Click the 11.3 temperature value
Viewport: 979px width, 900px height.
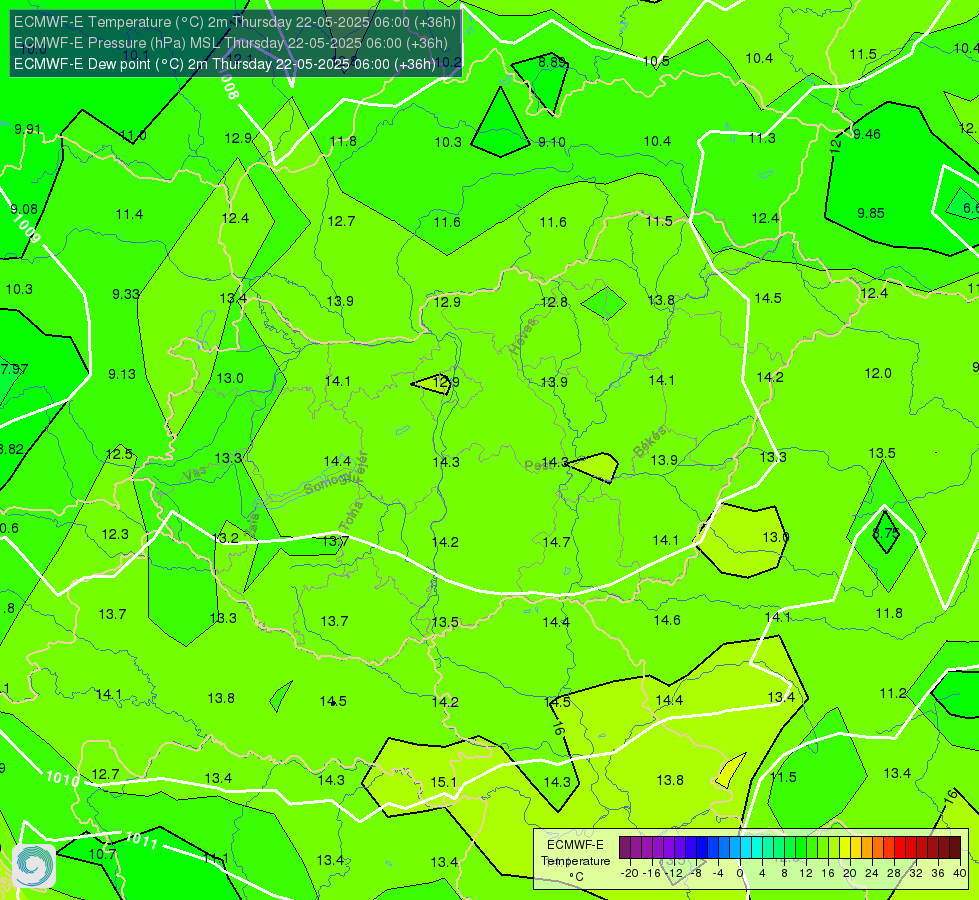[x=762, y=138]
